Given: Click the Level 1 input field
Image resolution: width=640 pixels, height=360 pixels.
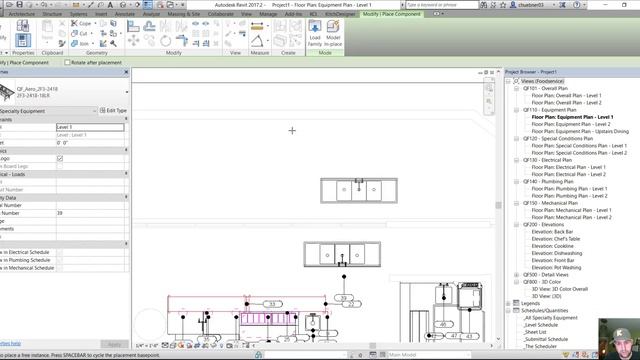Looking at the screenshot, I should [90, 127].
